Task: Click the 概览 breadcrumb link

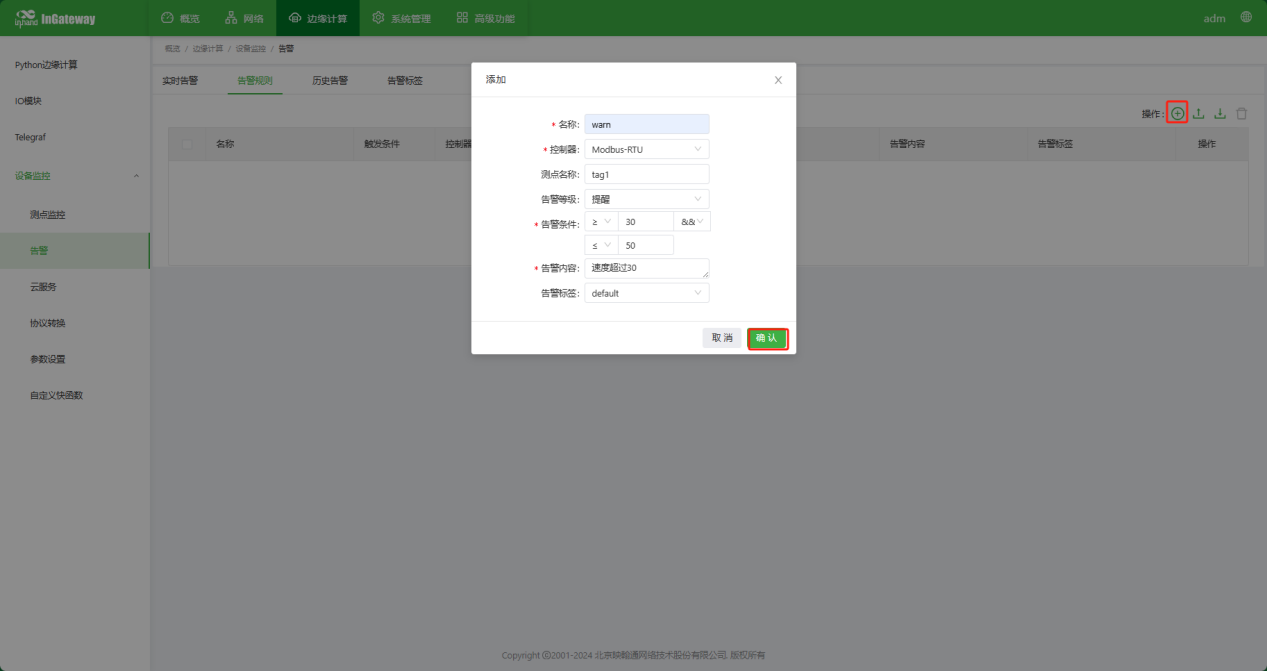Action: 172,48
